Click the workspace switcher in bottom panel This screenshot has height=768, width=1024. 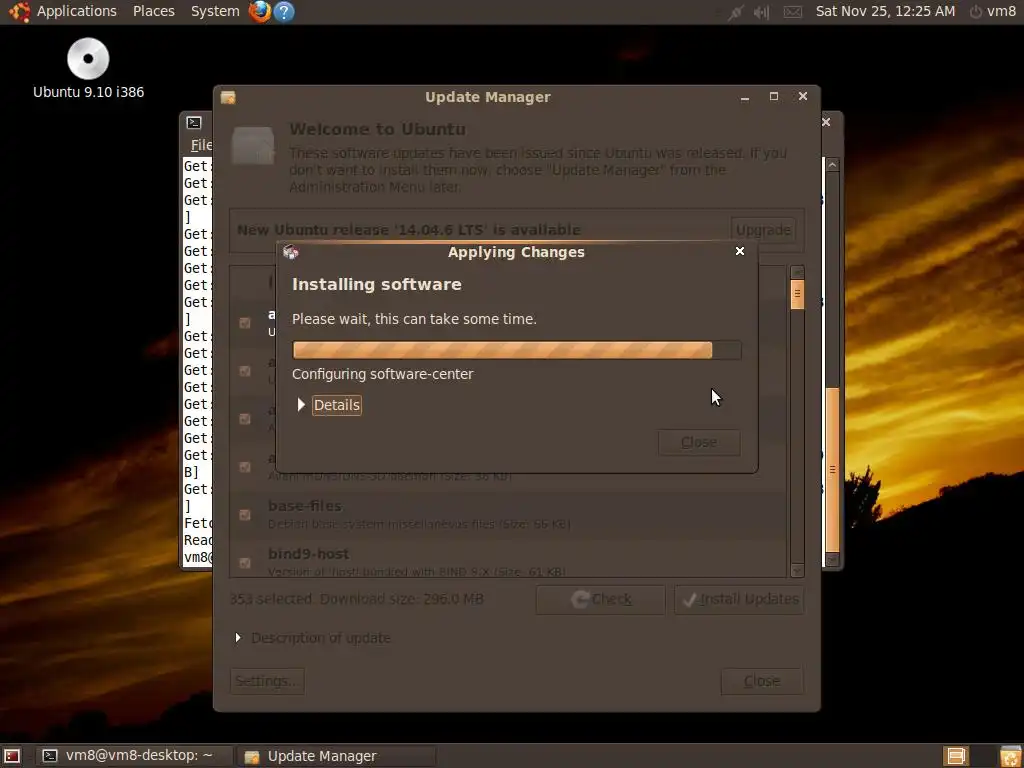pos(956,756)
